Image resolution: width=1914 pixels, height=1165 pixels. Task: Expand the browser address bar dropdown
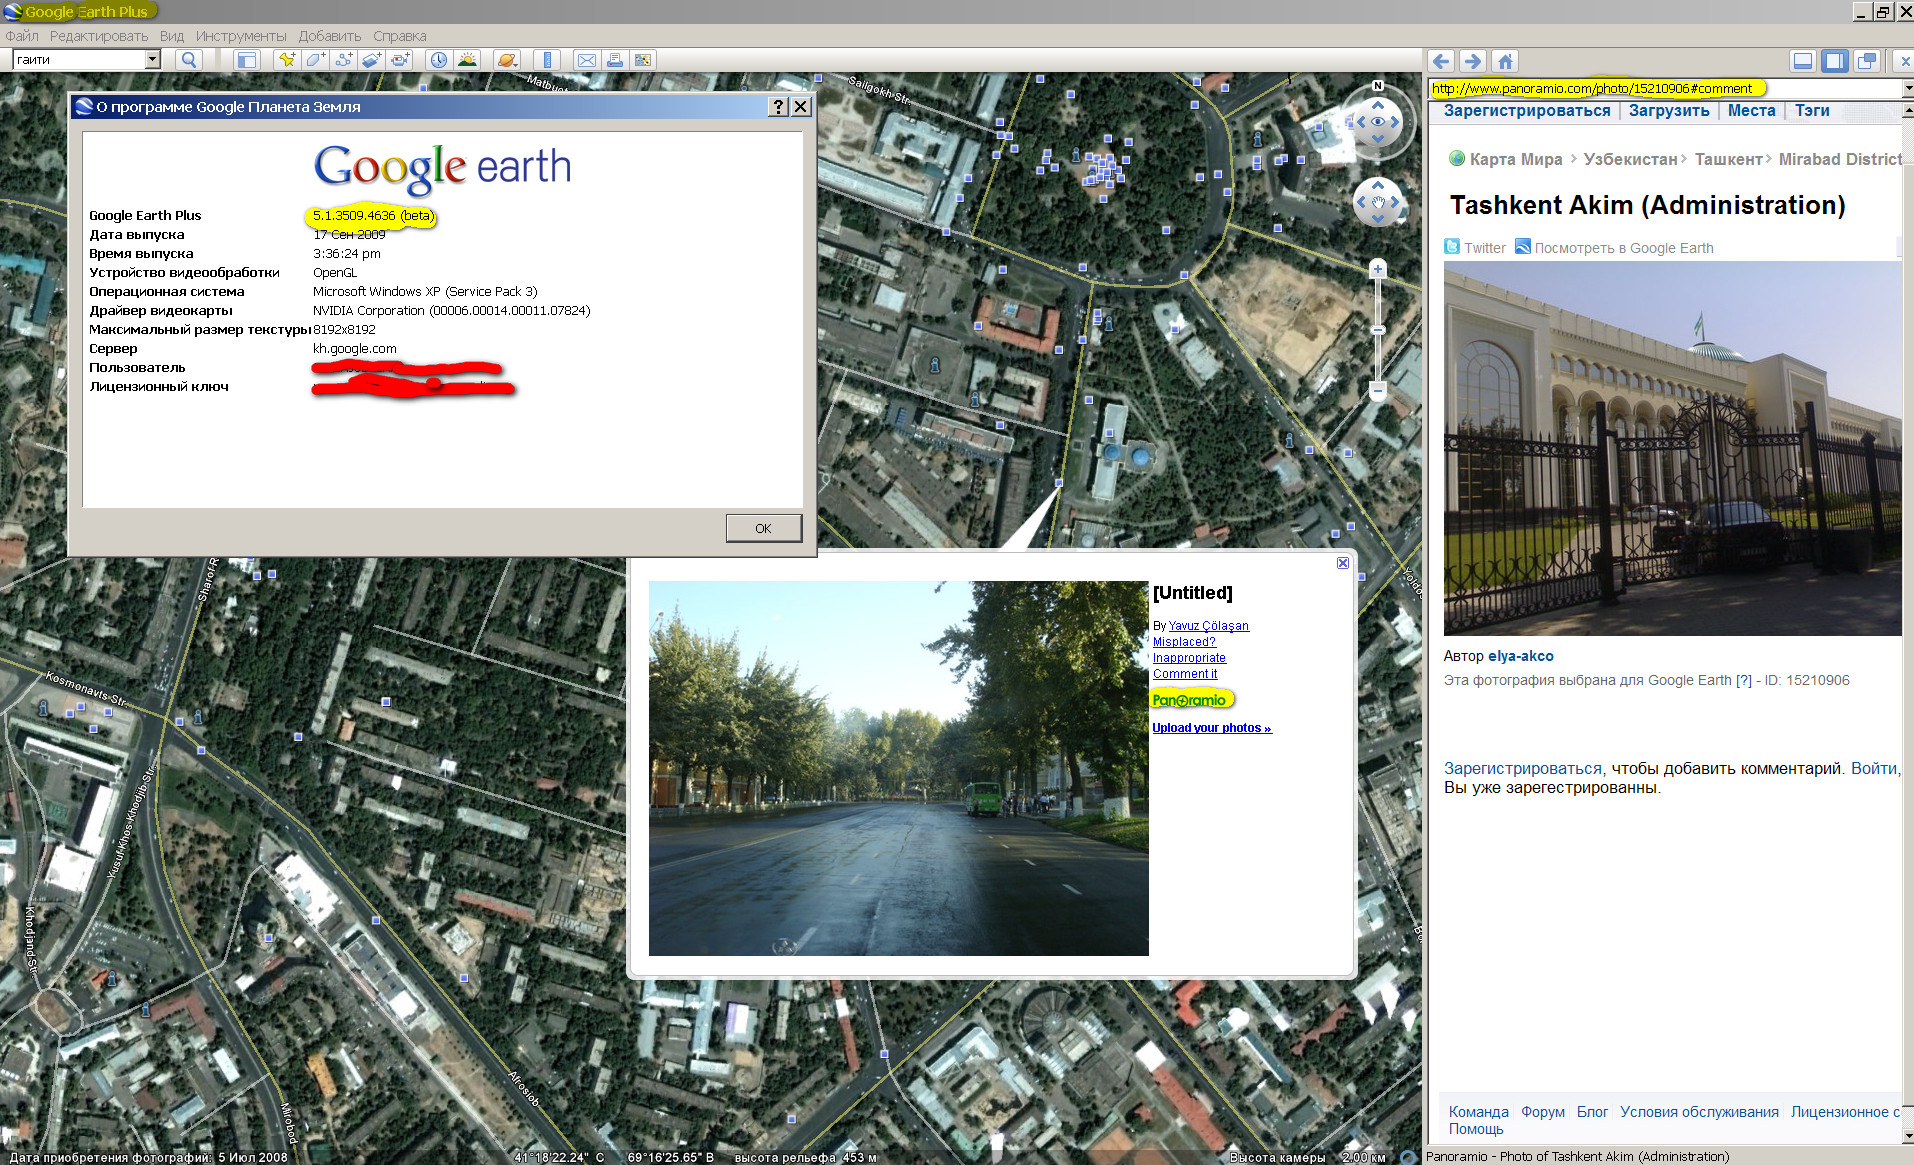pos(1907,88)
